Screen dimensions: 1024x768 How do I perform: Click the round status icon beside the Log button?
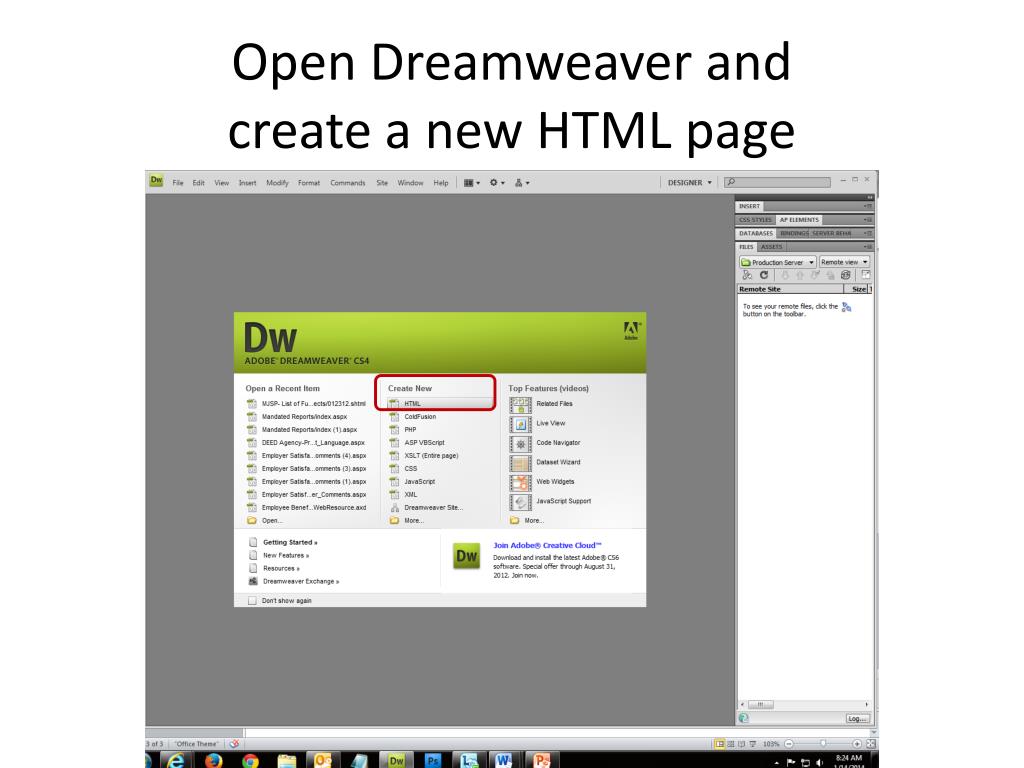click(744, 718)
